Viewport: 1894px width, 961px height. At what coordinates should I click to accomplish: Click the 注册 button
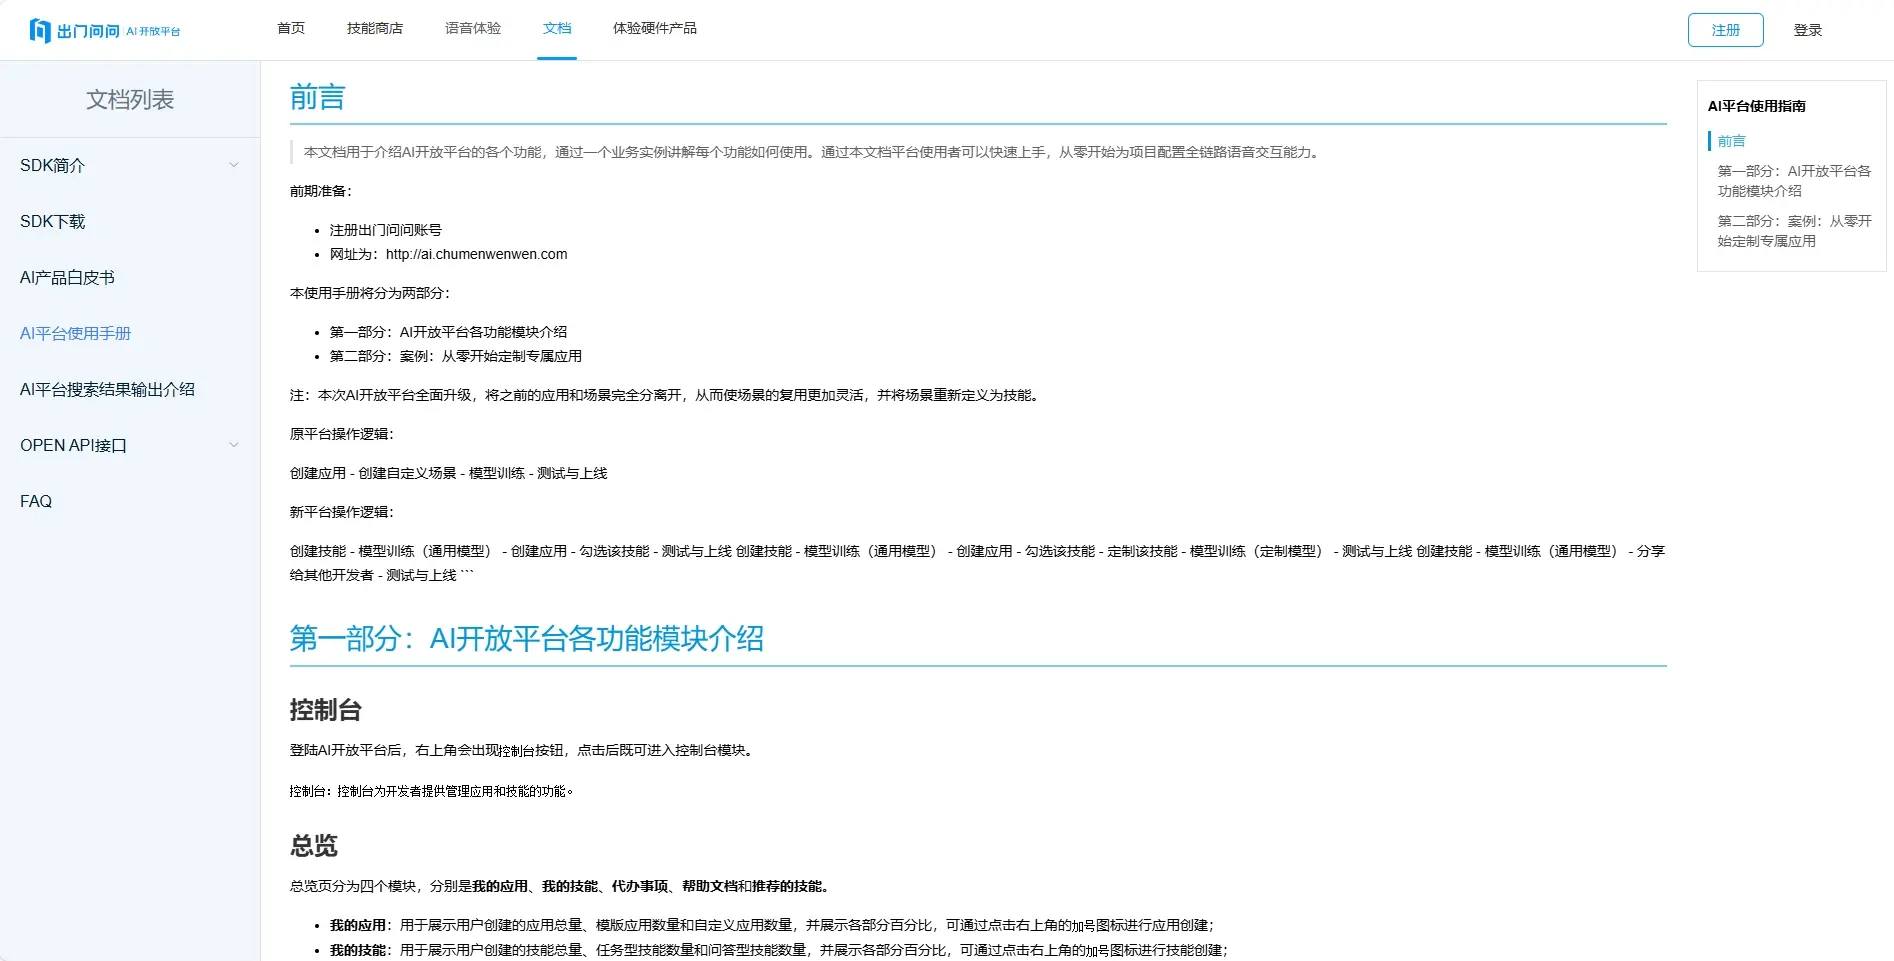[1725, 30]
